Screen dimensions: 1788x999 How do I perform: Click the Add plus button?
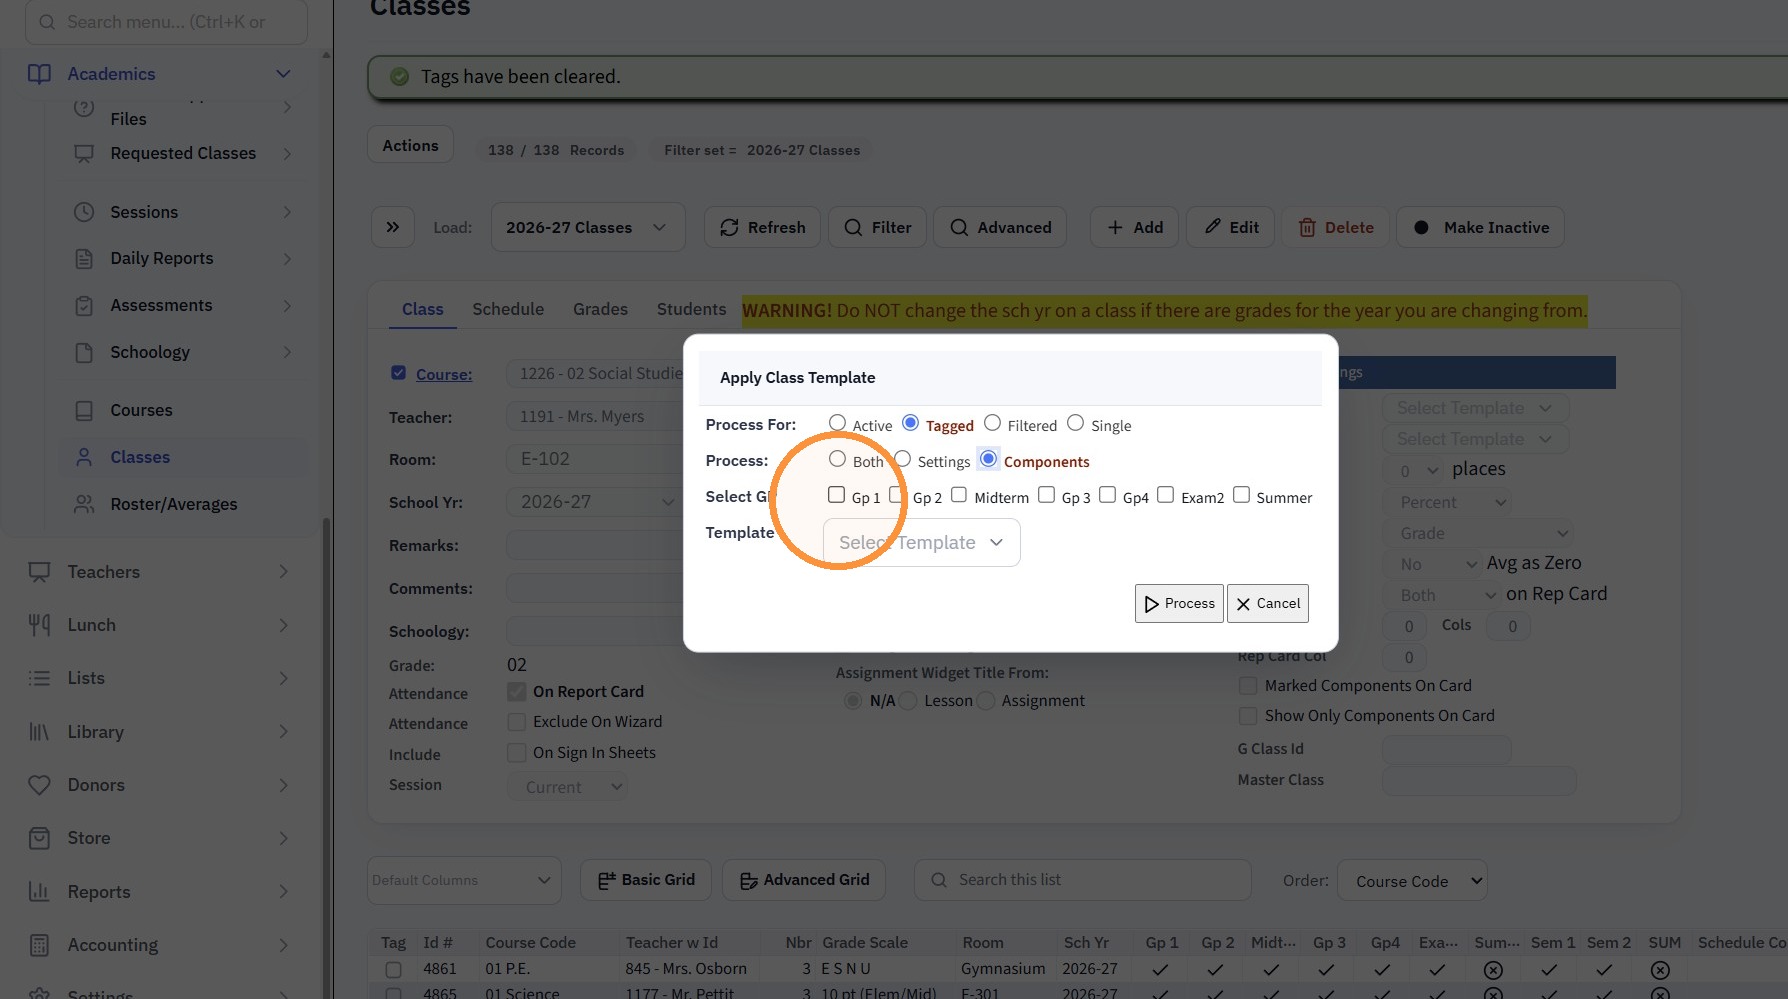(x=1134, y=228)
